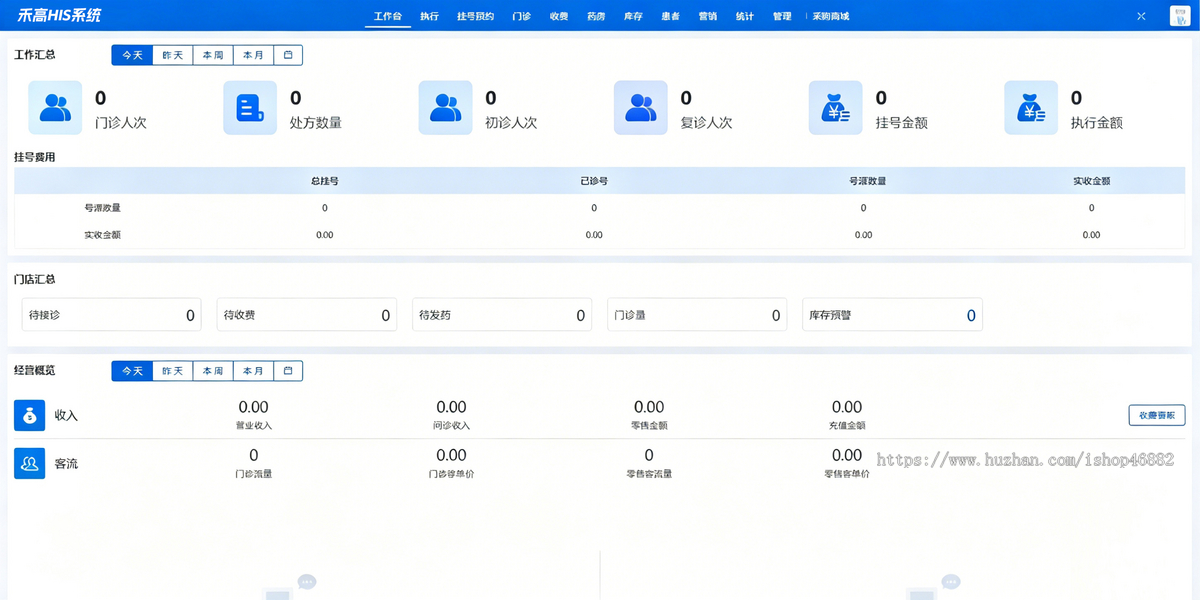Open the 营销 menu
Viewport: 1200px width, 600px height.
708,16
